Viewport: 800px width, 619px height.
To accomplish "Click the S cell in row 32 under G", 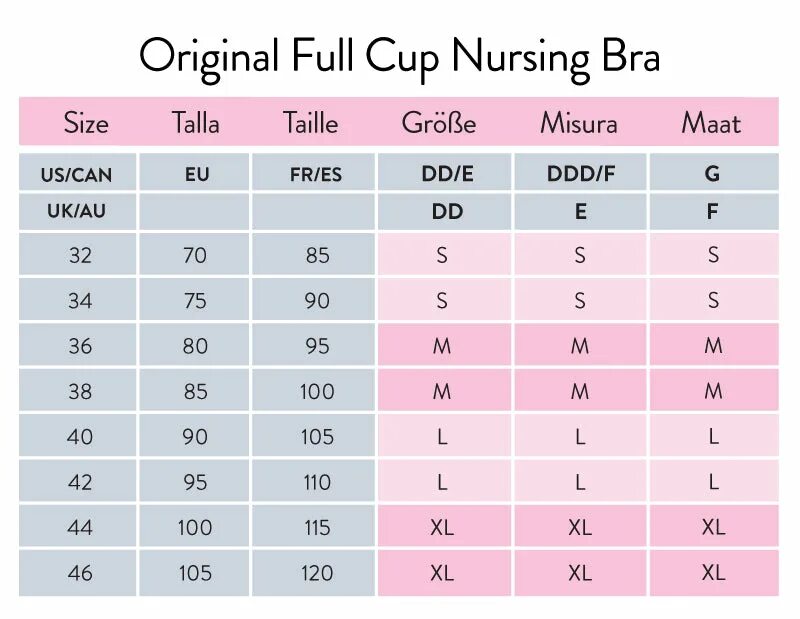I will coord(714,254).
